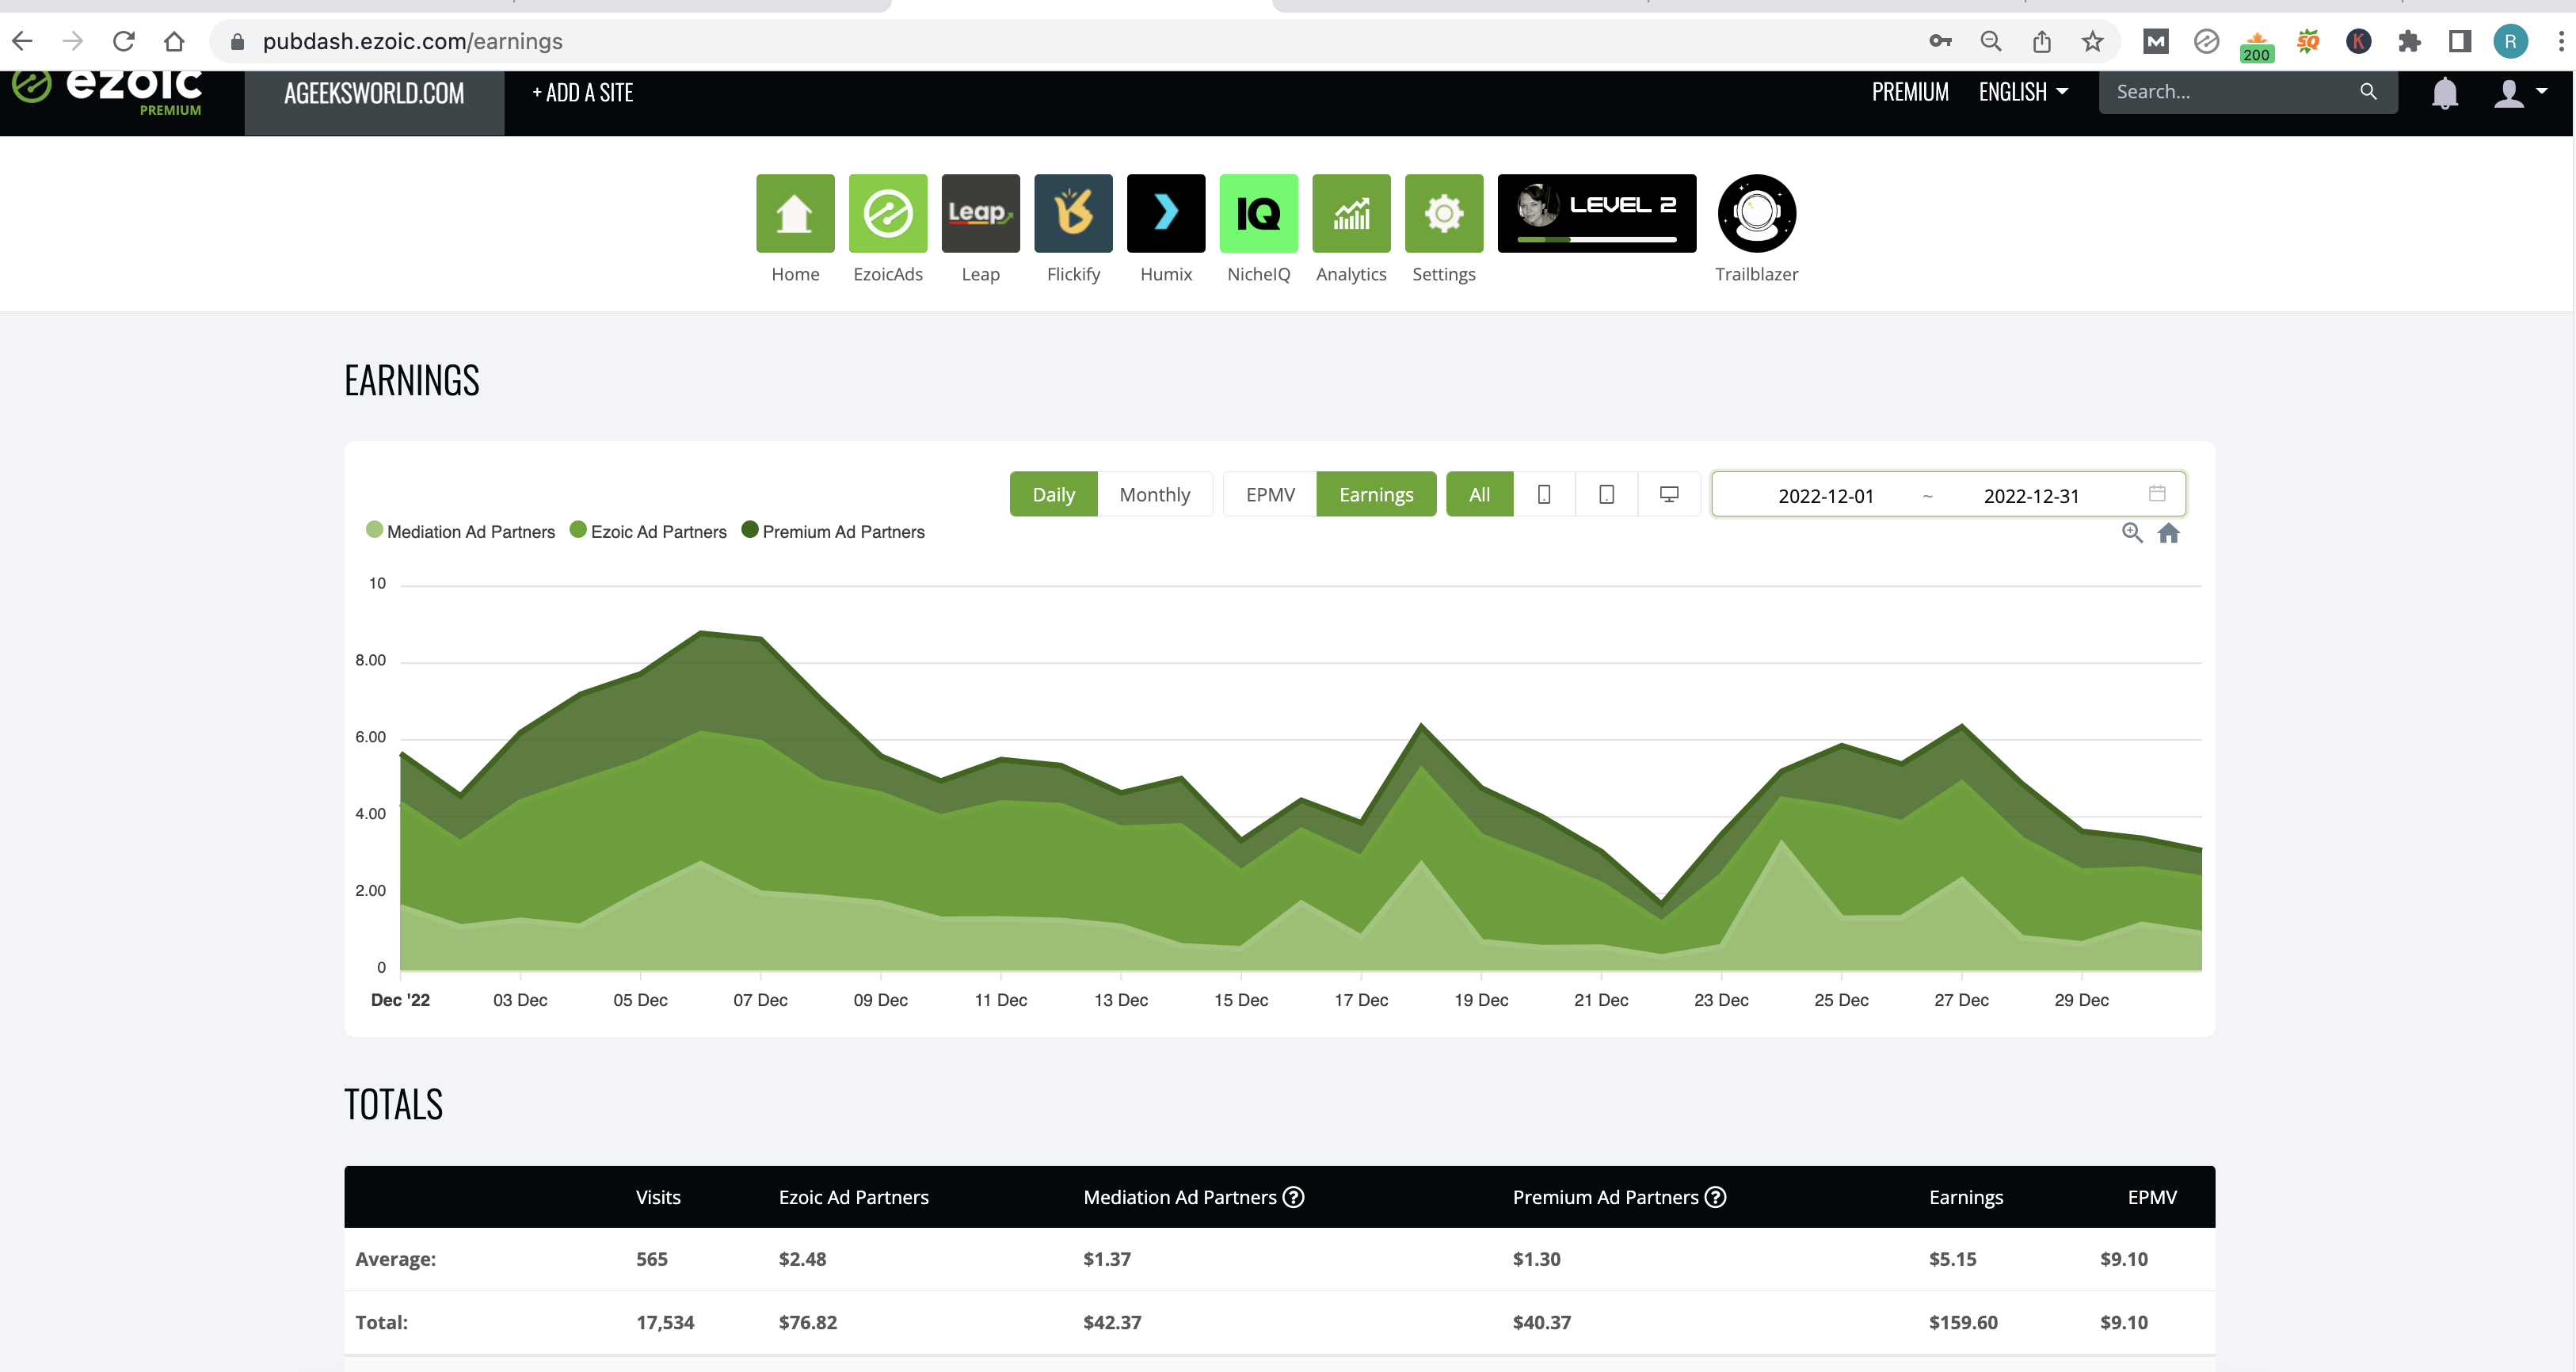This screenshot has height=1372, width=2576.
Task: Show EPMV in the chart
Action: click(1270, 494)
